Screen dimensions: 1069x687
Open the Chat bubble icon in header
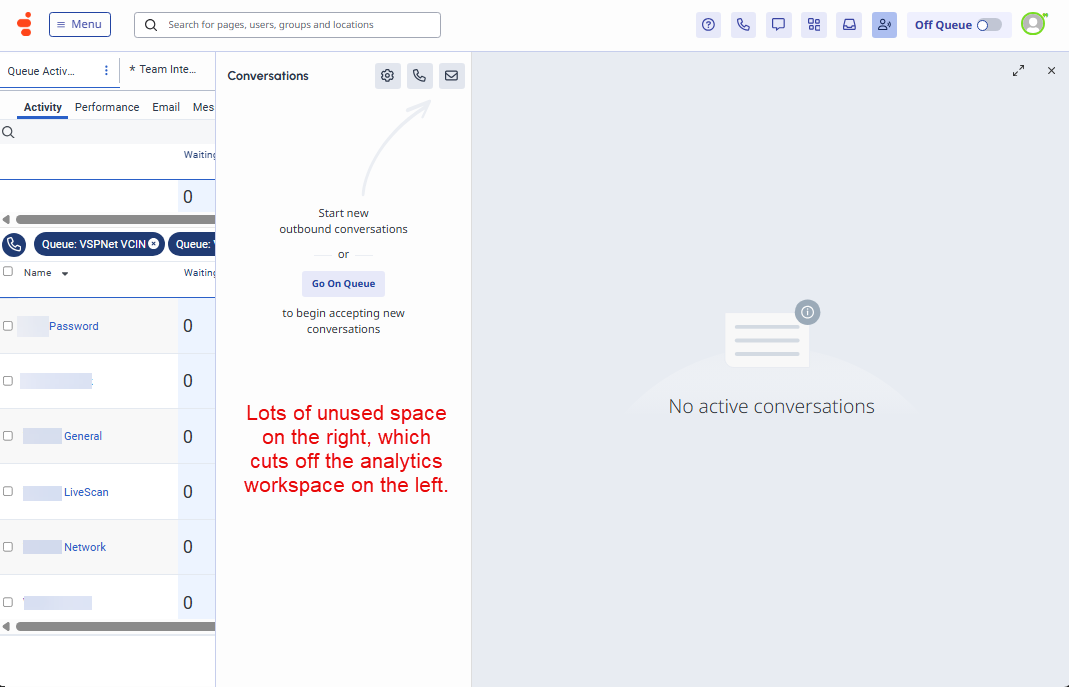(x=779, y=25)
